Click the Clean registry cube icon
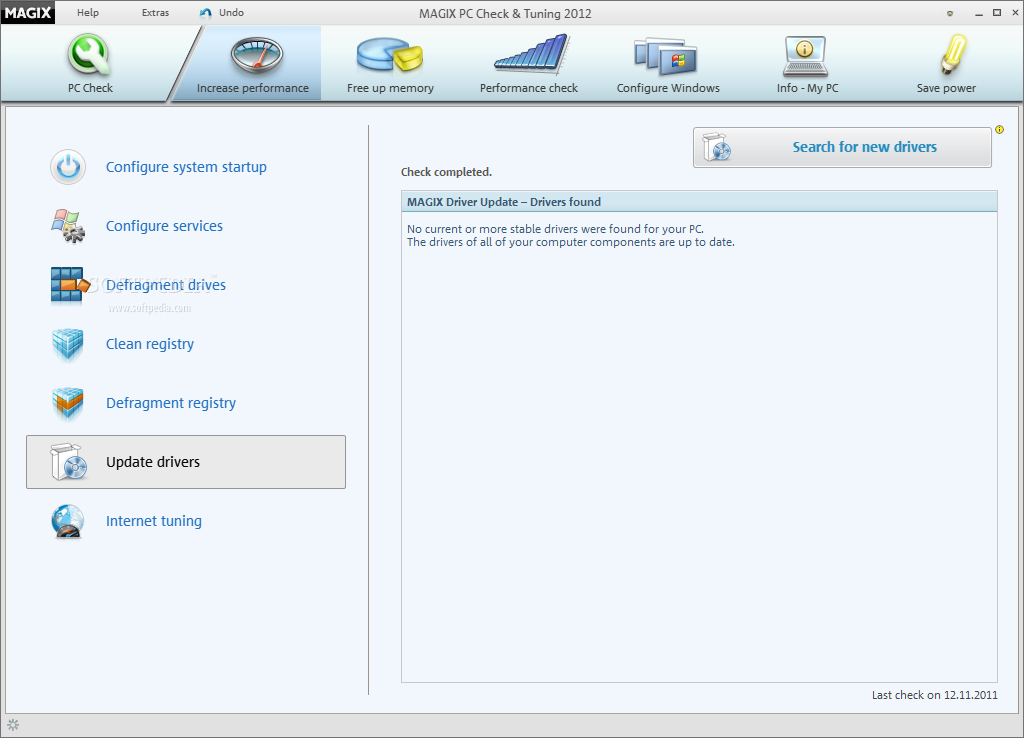1024x738 pixels. (x=68, y=344)
